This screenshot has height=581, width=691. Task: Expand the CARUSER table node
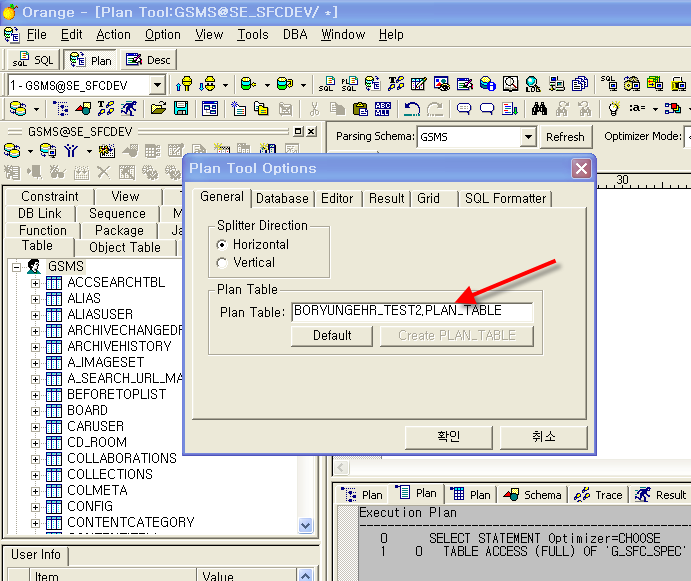(x=35, y=427)
